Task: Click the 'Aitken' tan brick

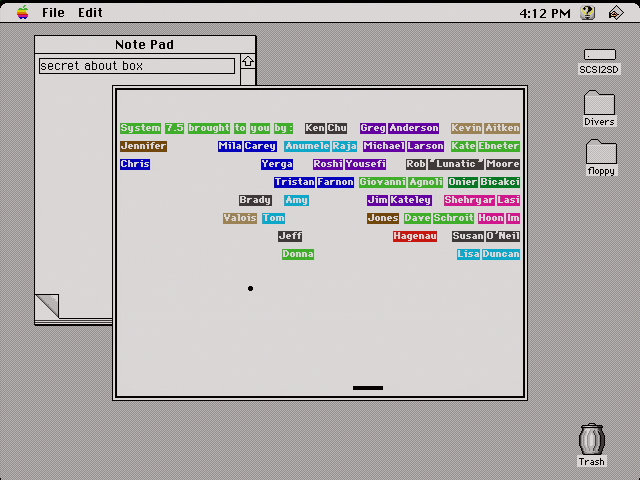Action: coord(502,128)
